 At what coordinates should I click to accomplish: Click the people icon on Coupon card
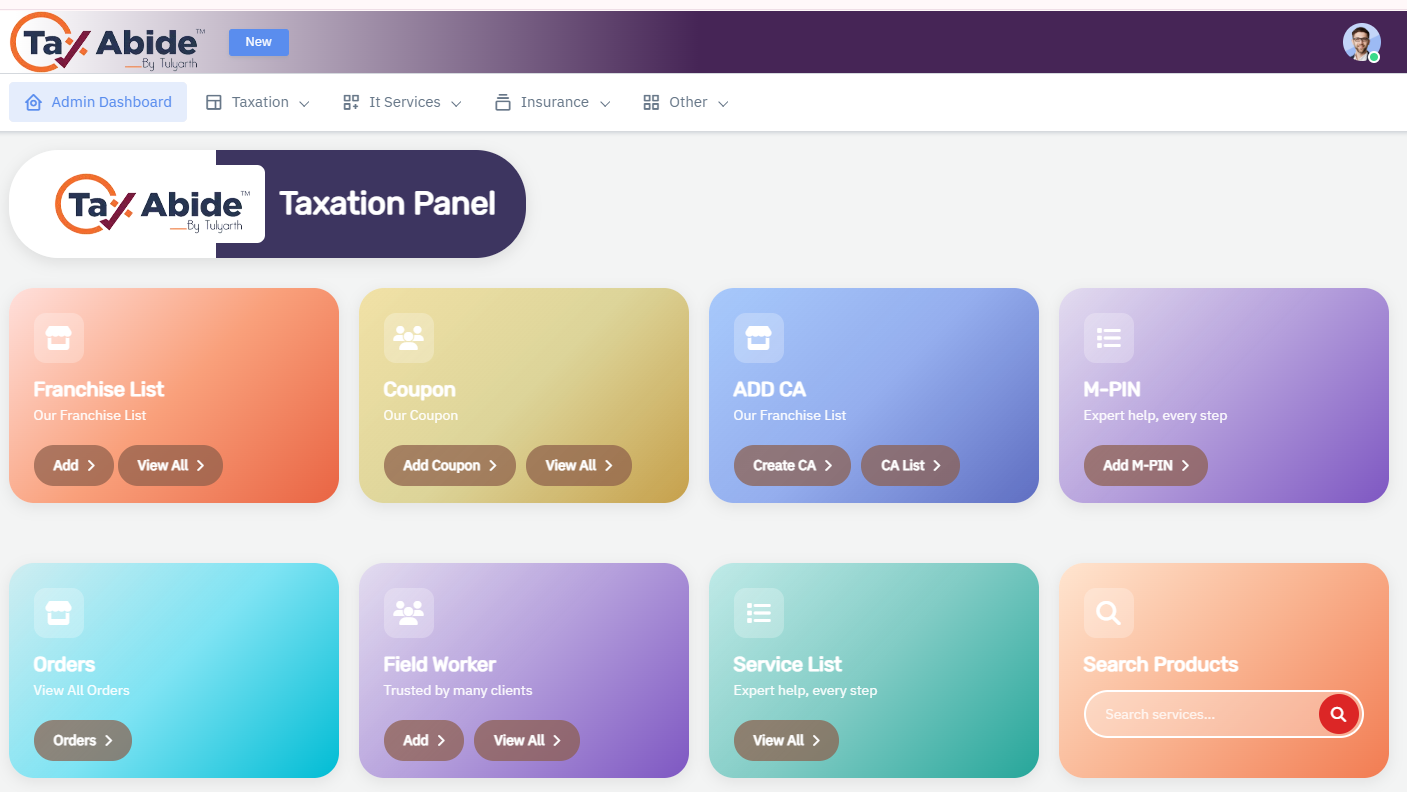[409, 338]
